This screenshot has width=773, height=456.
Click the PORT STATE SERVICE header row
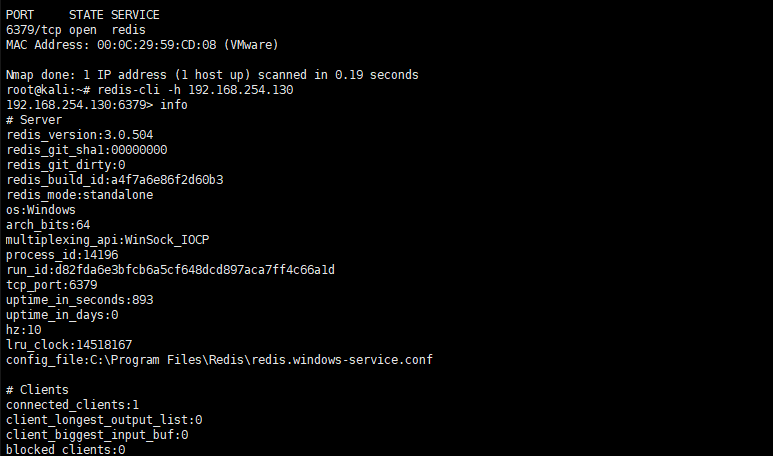point(83,15)
